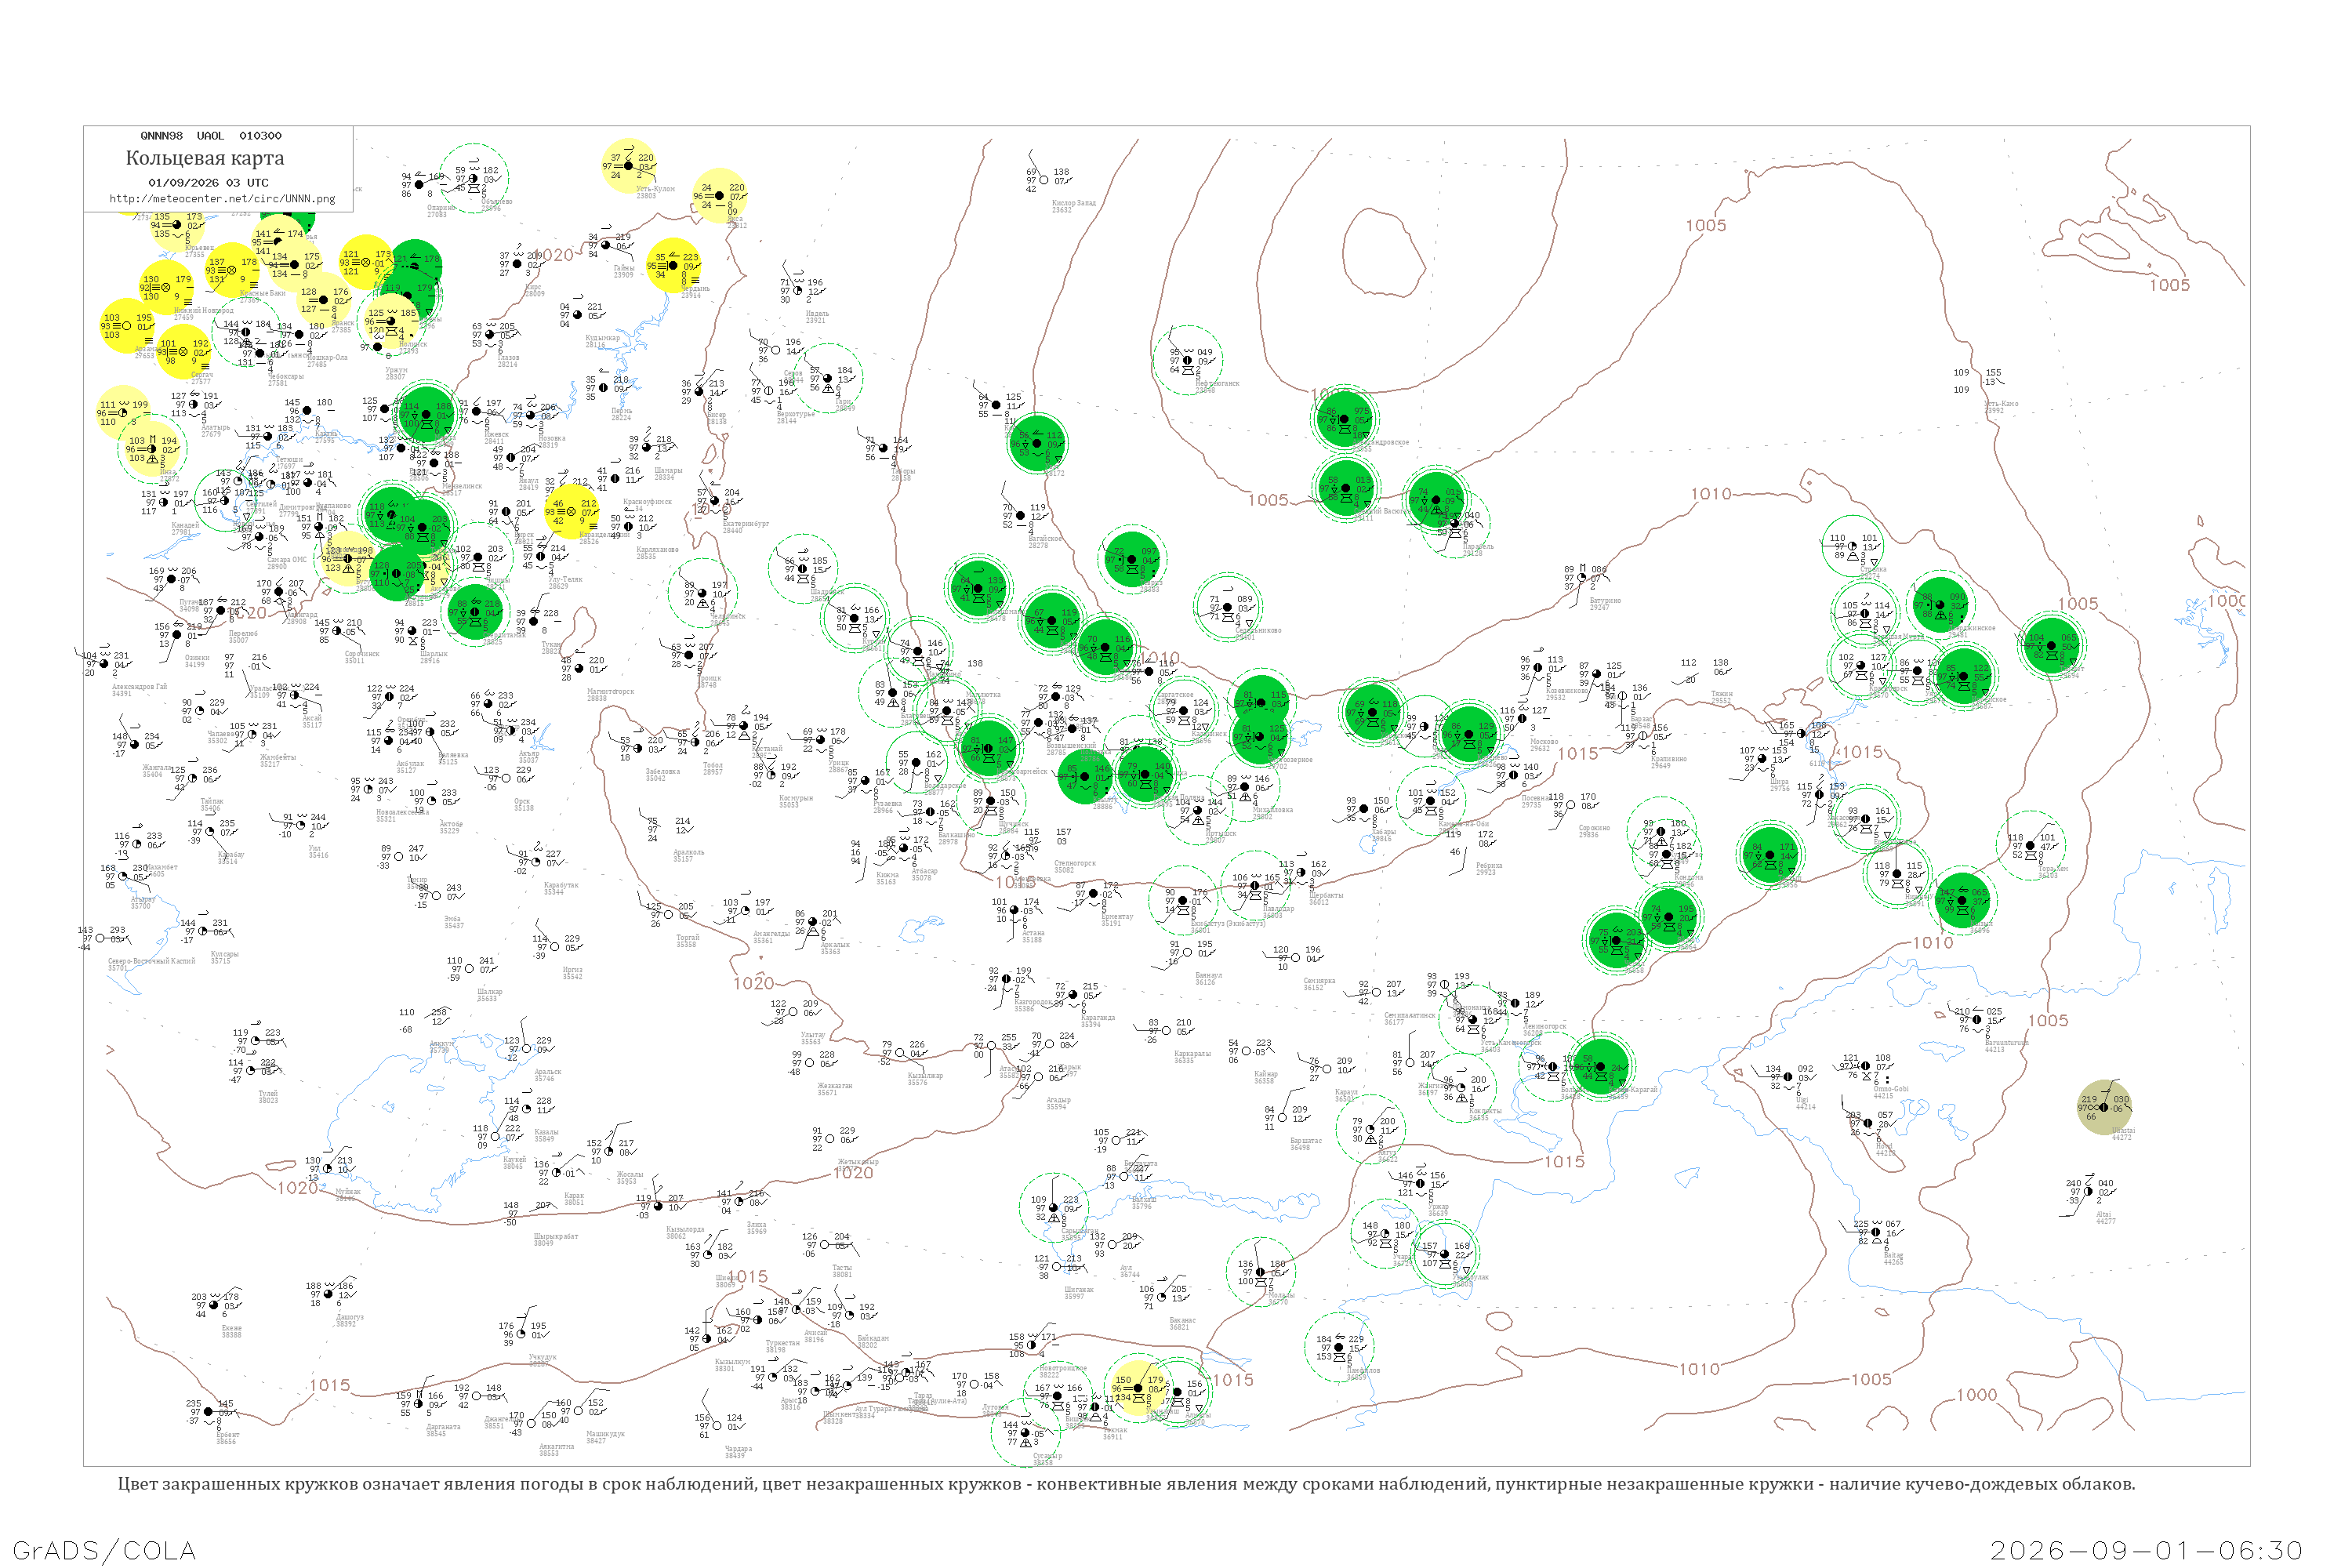Select the Ujgi 44214 station marker
This screenshot has width=2352, height=1568.
pyautogui.click(x=1788, y=1077)
